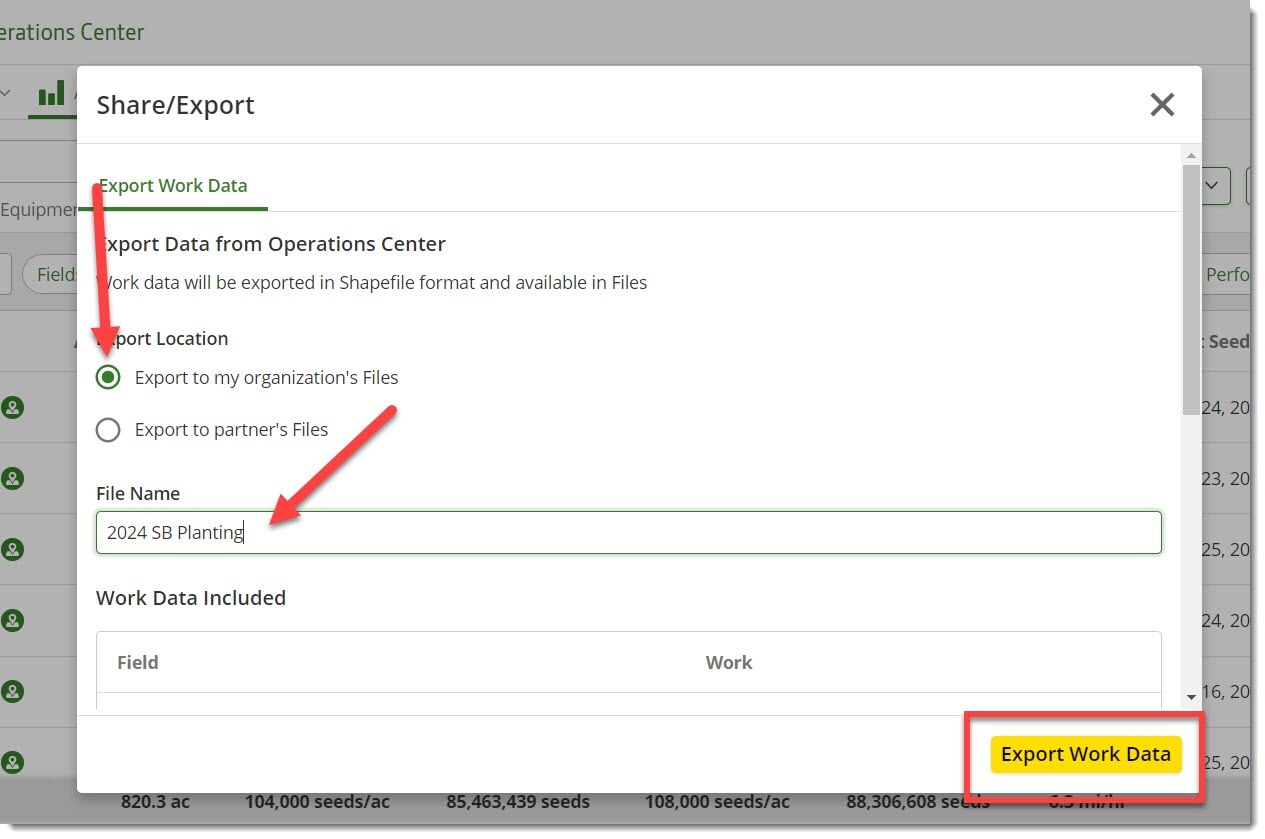Click the map pin icon in the fourth row
Screen dimensions: 1265x839
[14, 620]
